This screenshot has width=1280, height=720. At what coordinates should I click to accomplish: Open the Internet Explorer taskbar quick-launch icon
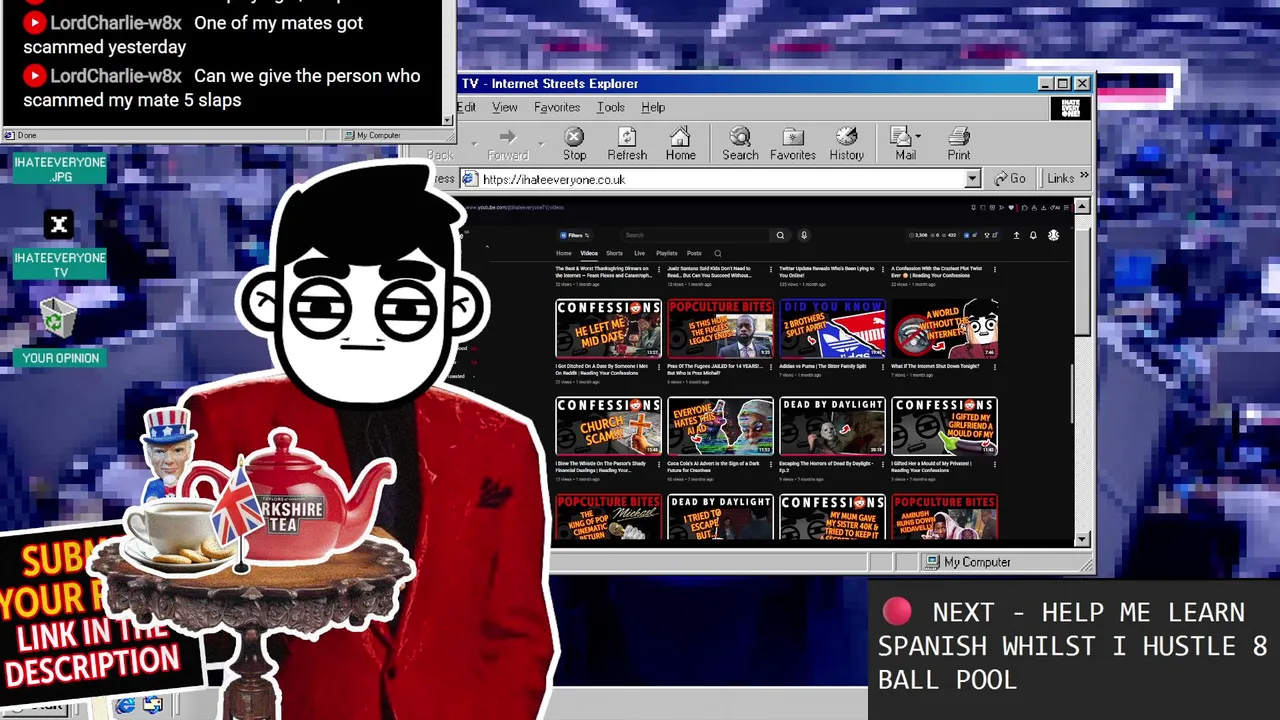click(125, 706)
